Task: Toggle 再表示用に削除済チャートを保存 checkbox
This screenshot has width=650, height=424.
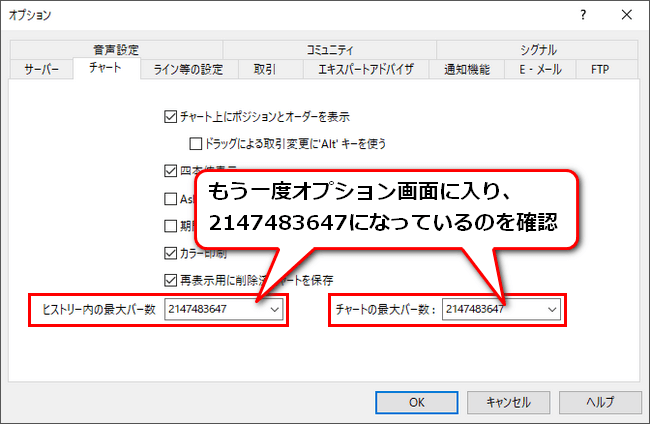Action: pos(170,281)
